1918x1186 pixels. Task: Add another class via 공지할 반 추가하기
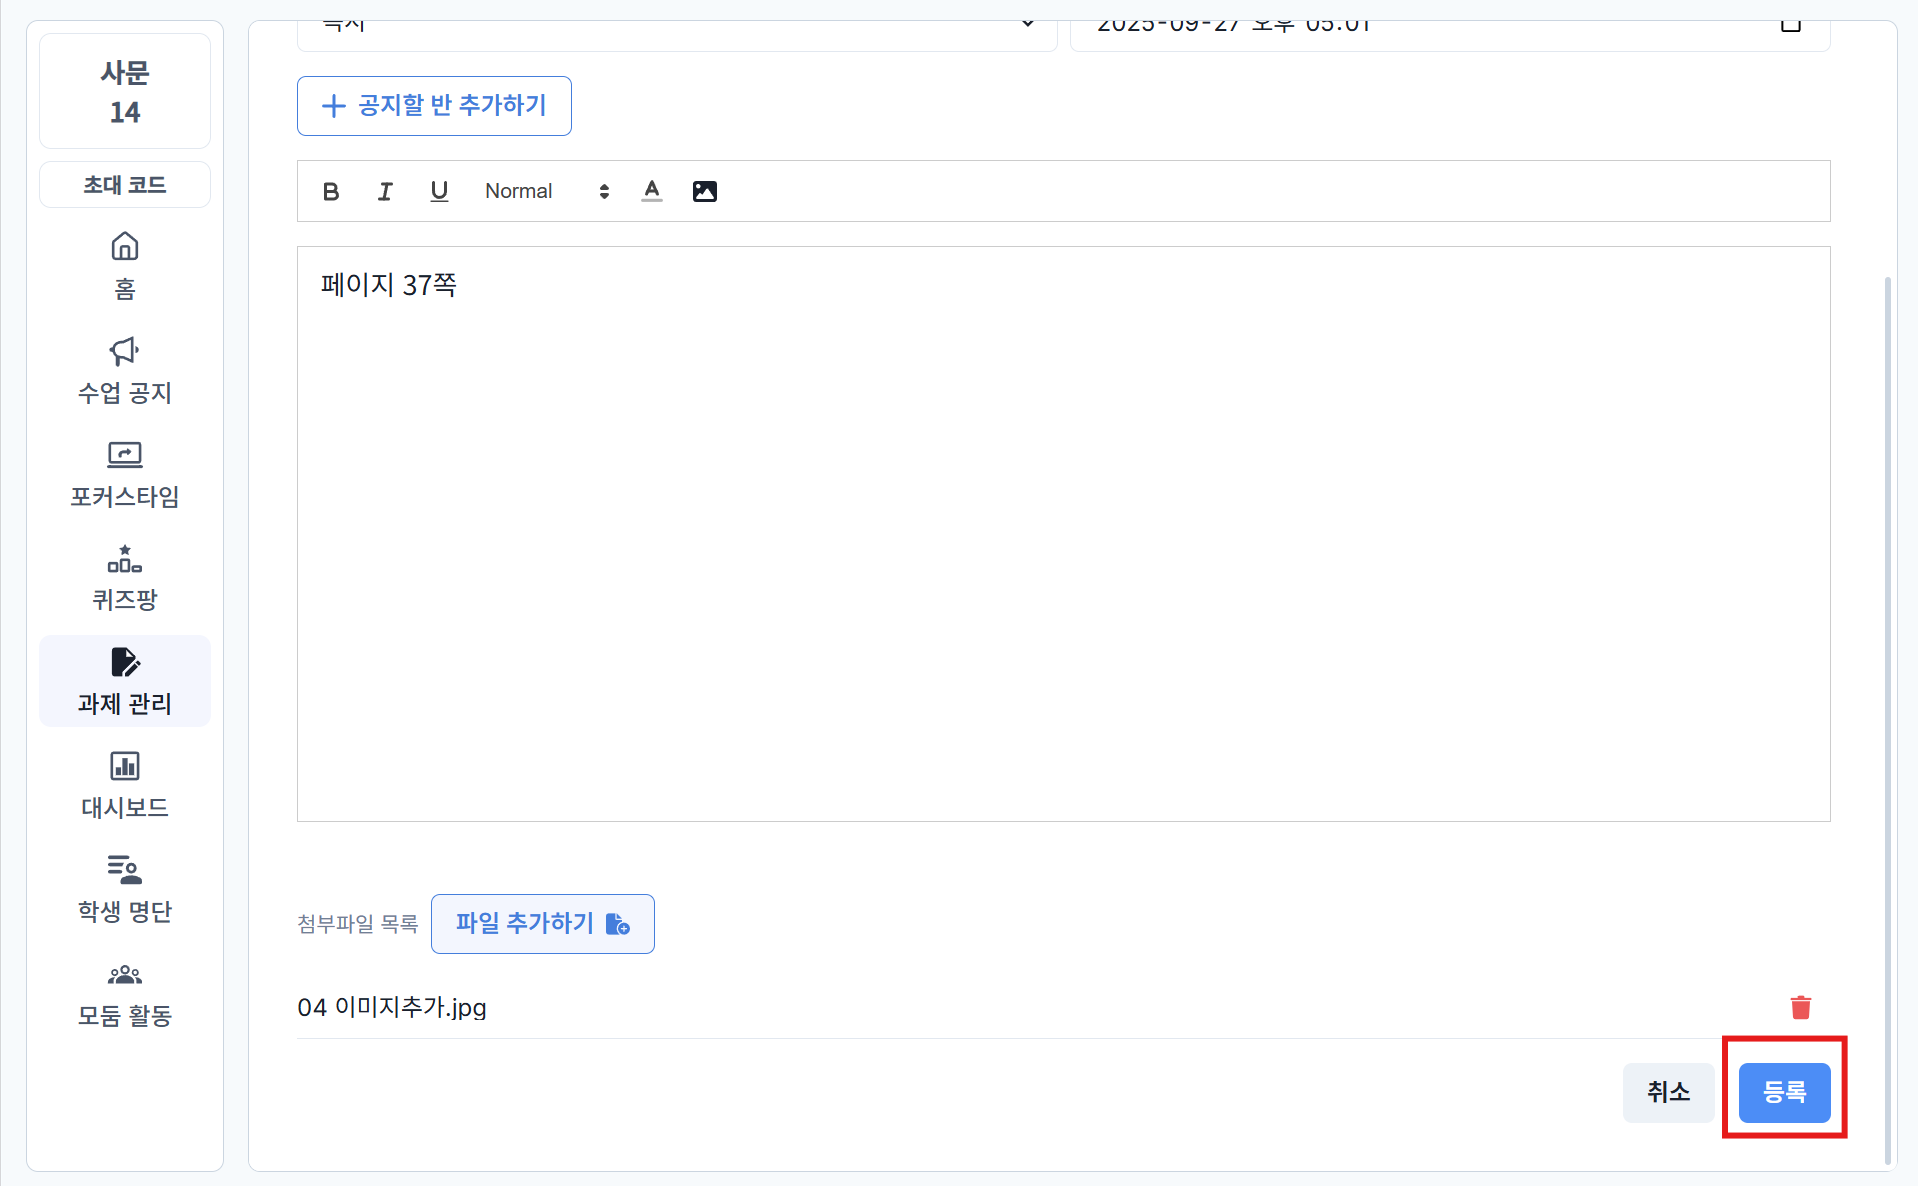(x=434, y=106)
